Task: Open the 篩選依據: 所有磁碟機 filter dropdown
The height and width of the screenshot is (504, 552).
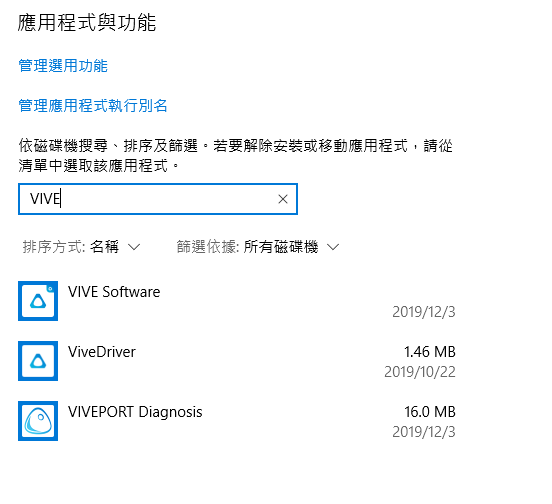Action: 258,247
